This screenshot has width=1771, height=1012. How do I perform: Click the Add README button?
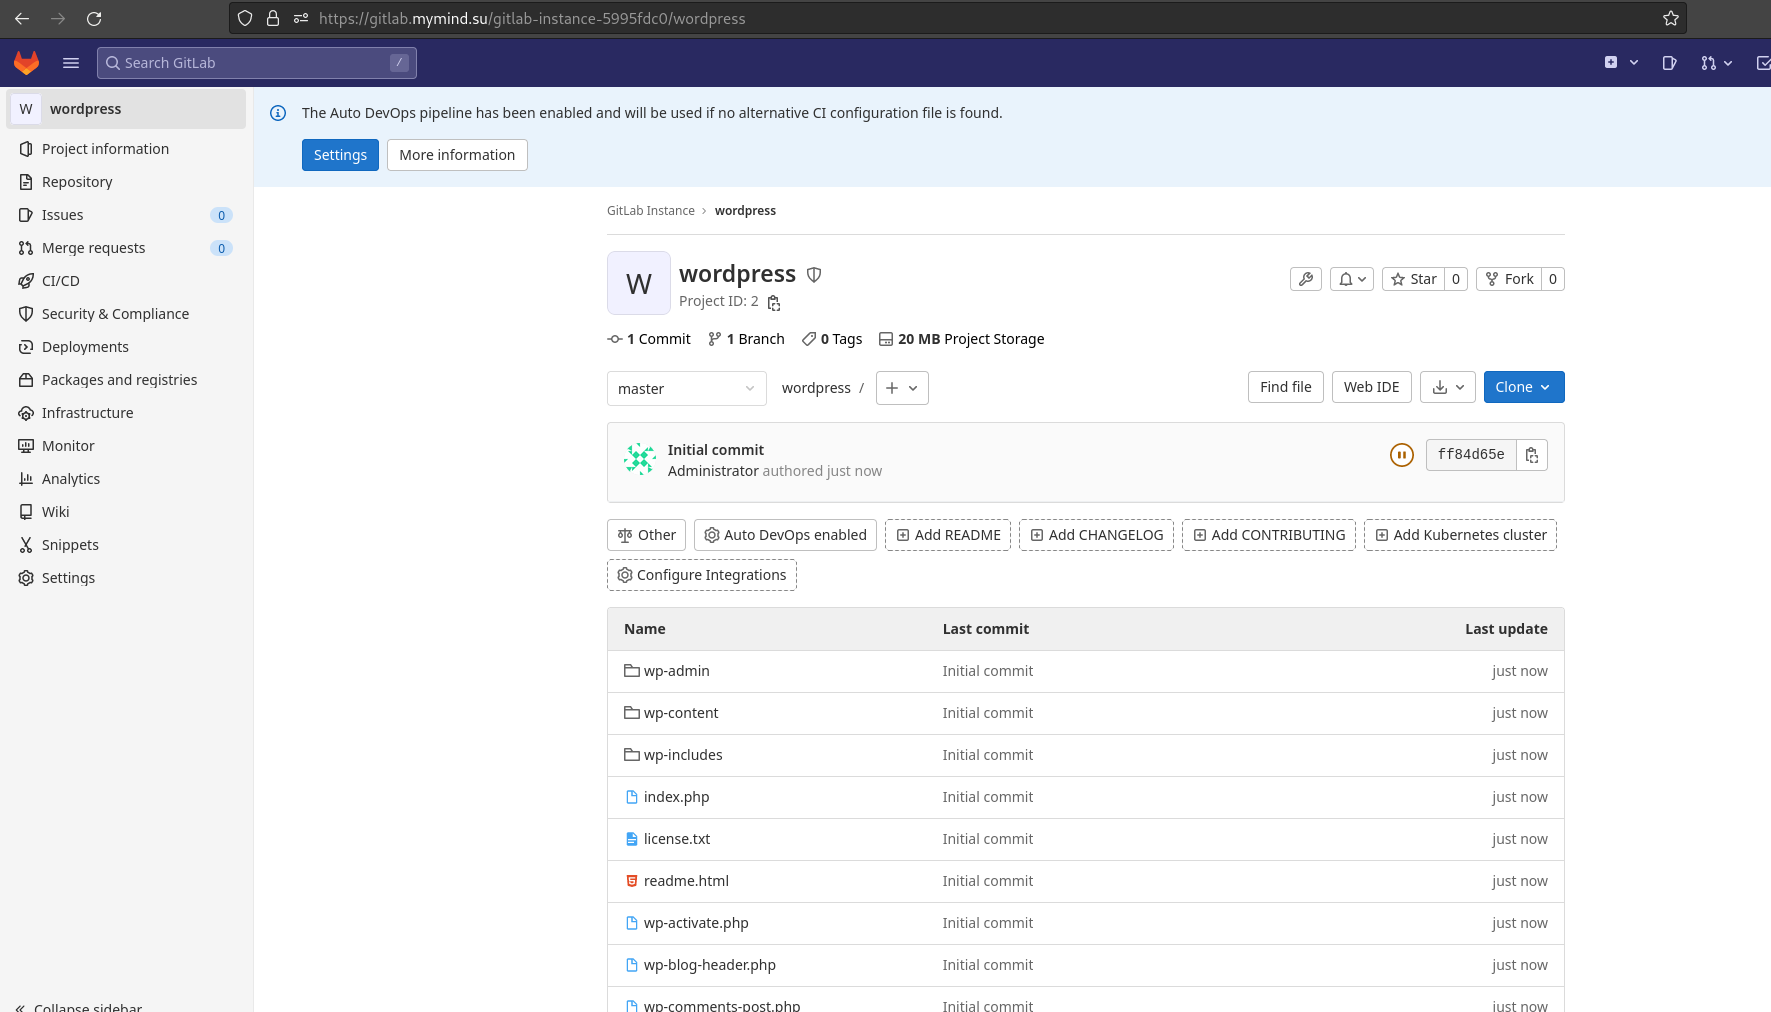point(948,535)
